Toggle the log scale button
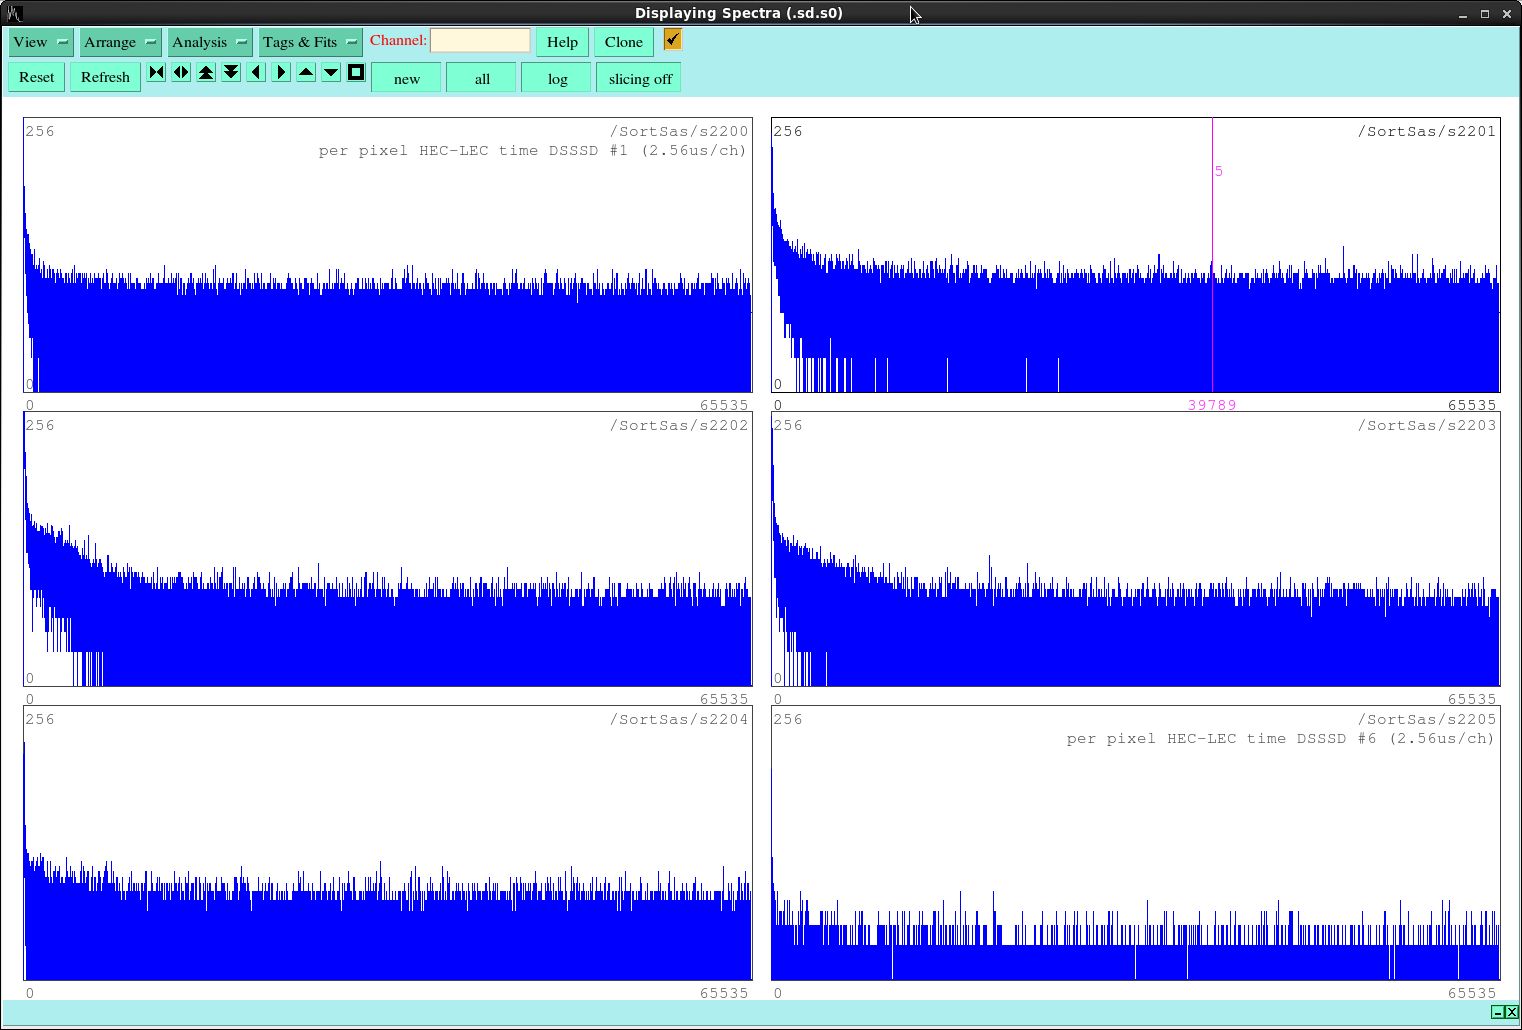Image resolution: width=1522 pixels, height=1030 pixels. coord(557,79)
